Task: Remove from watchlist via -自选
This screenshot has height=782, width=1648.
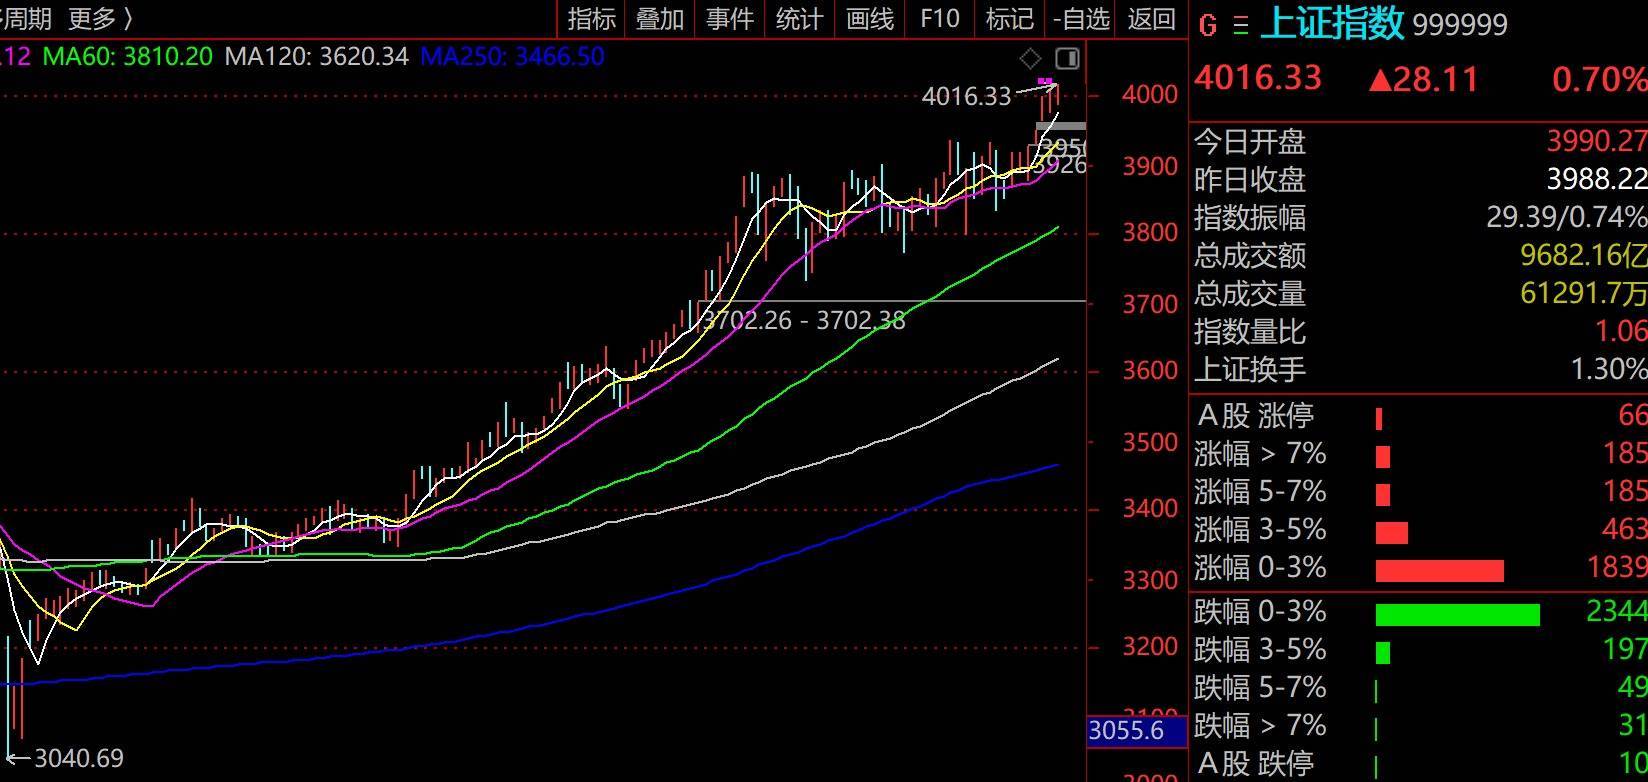Action: (x=1081, y=18)
